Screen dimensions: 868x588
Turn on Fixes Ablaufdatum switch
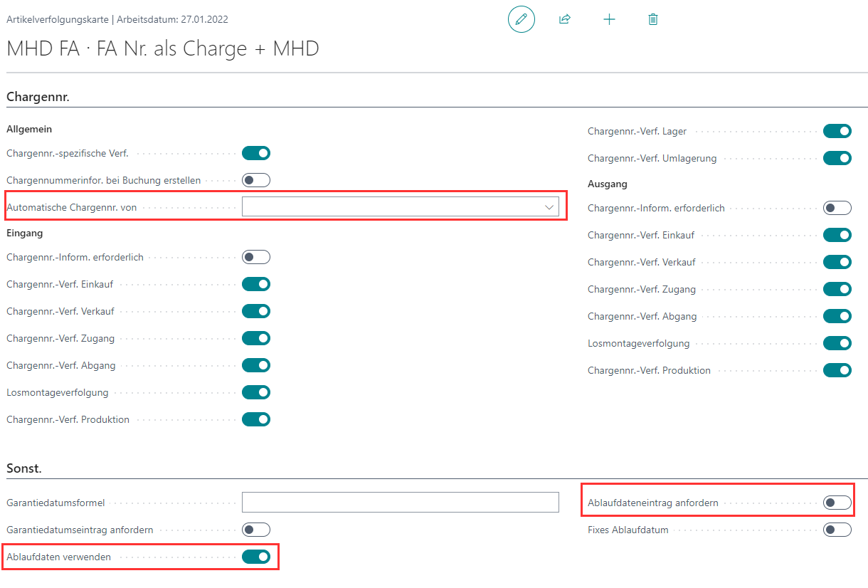click(837, 529)
